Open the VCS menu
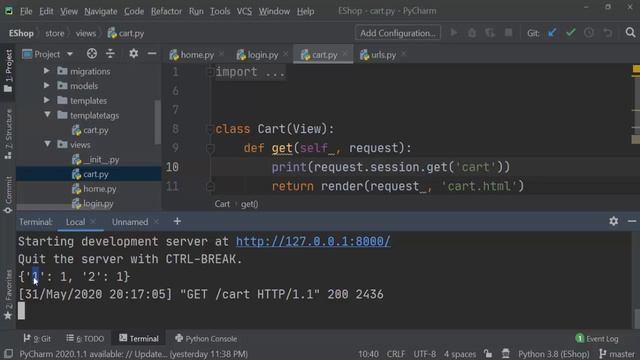The height and width of the screenshot is (360, 640). (x=244, y=11)
